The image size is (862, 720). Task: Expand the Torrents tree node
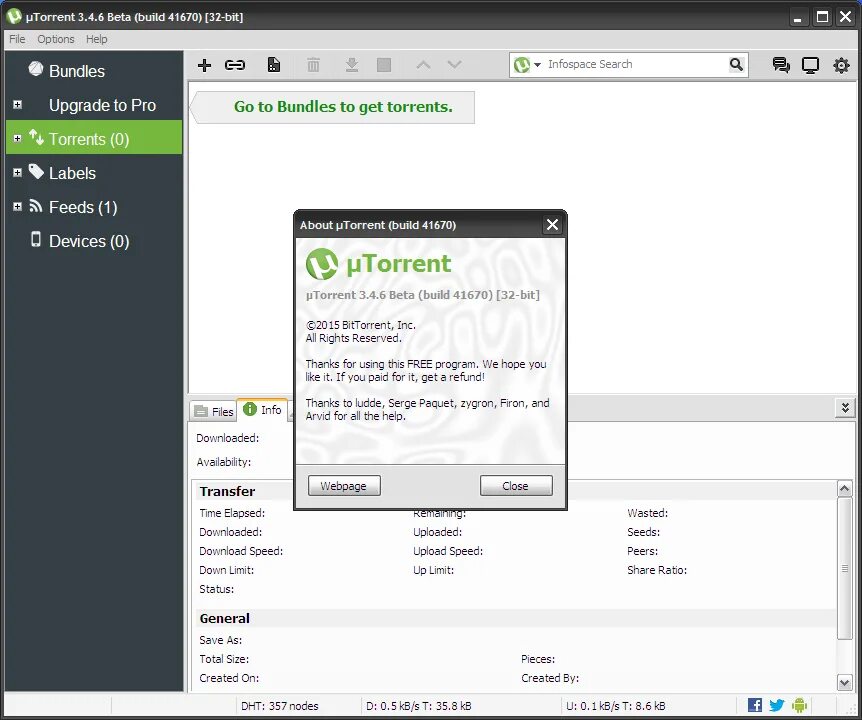click(18, 139)
